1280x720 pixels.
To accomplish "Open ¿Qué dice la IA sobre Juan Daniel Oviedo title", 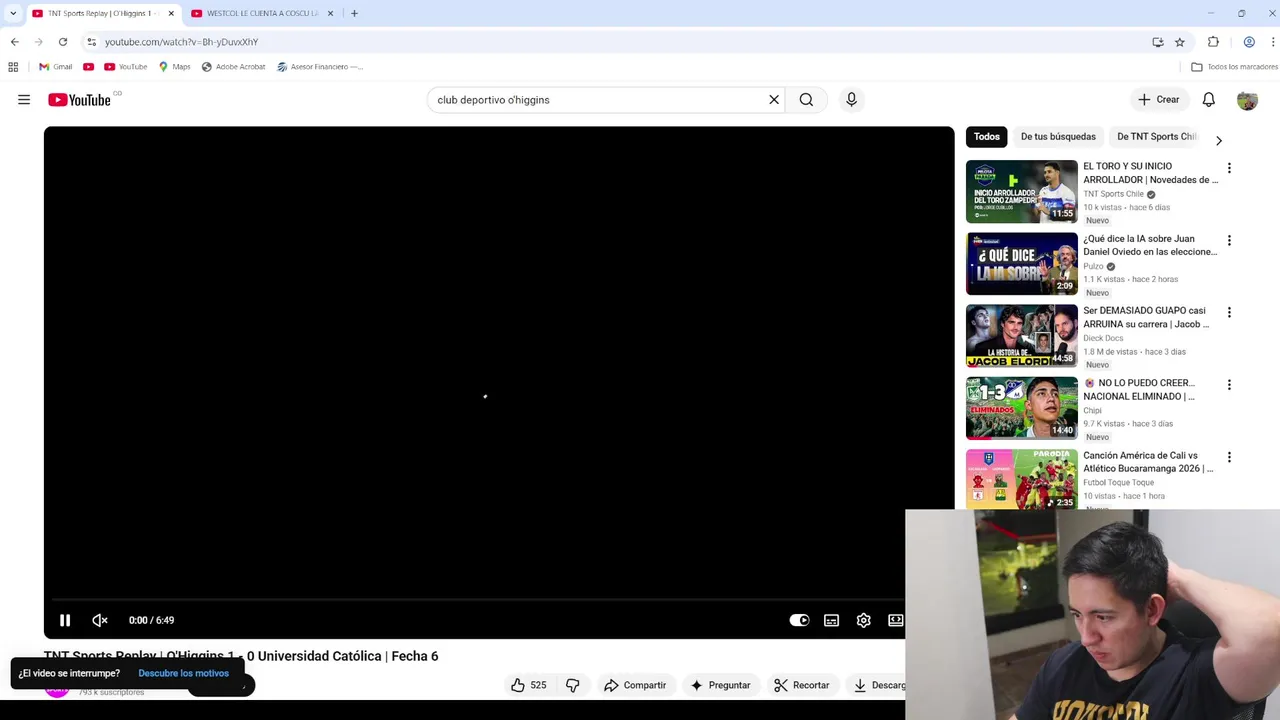I will click(x=1150, y=245).
